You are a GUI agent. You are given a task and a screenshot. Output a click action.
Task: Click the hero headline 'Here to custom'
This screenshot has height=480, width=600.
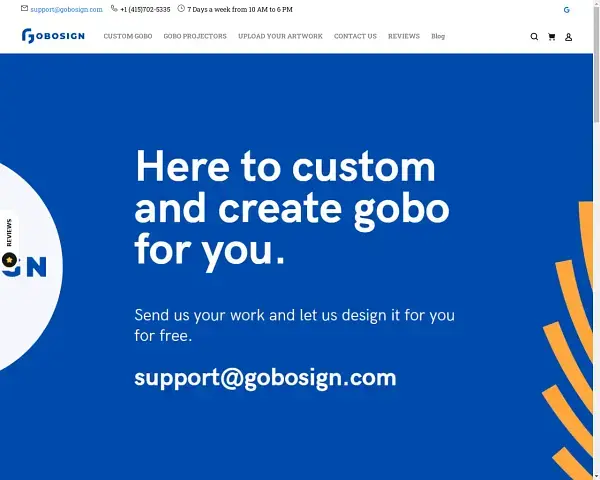(x=285, y=166)
